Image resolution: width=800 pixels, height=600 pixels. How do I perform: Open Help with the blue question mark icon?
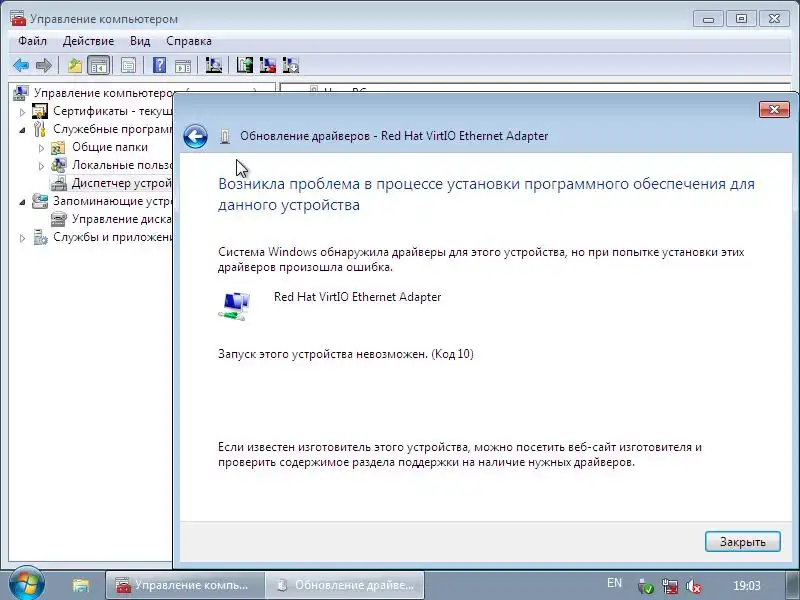pyautogui.click(x=159, y=65)
